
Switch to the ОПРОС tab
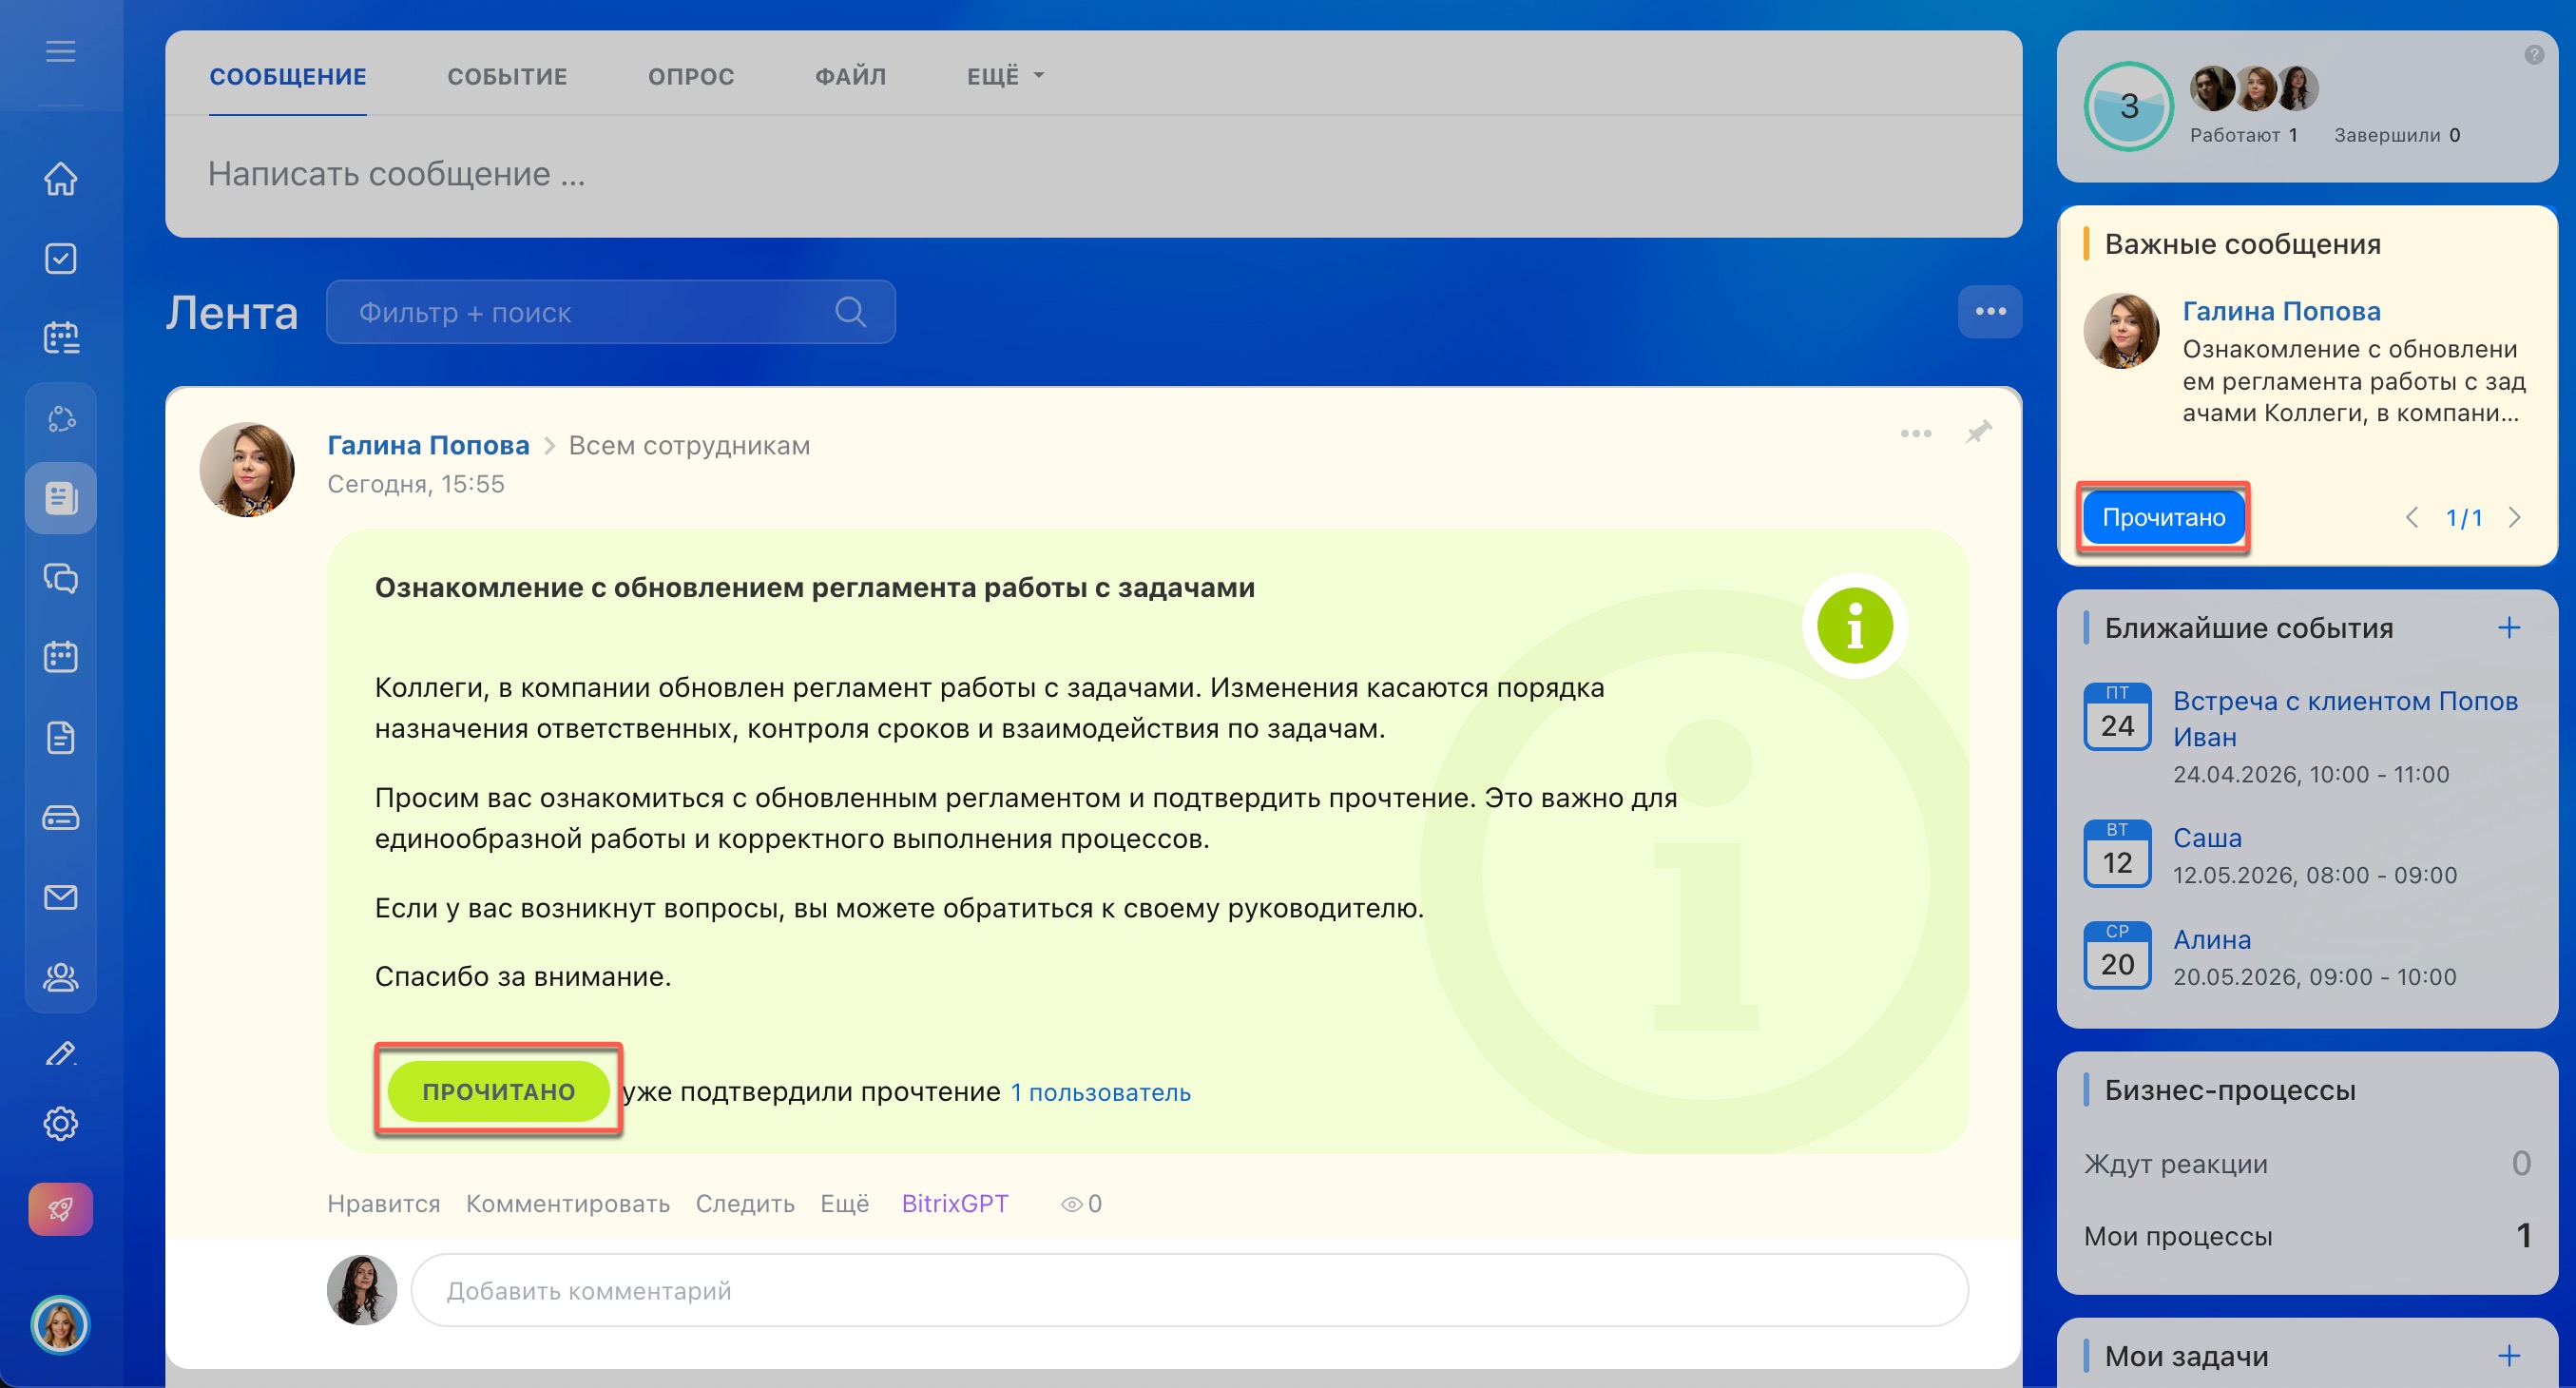[x=691, y=76]
